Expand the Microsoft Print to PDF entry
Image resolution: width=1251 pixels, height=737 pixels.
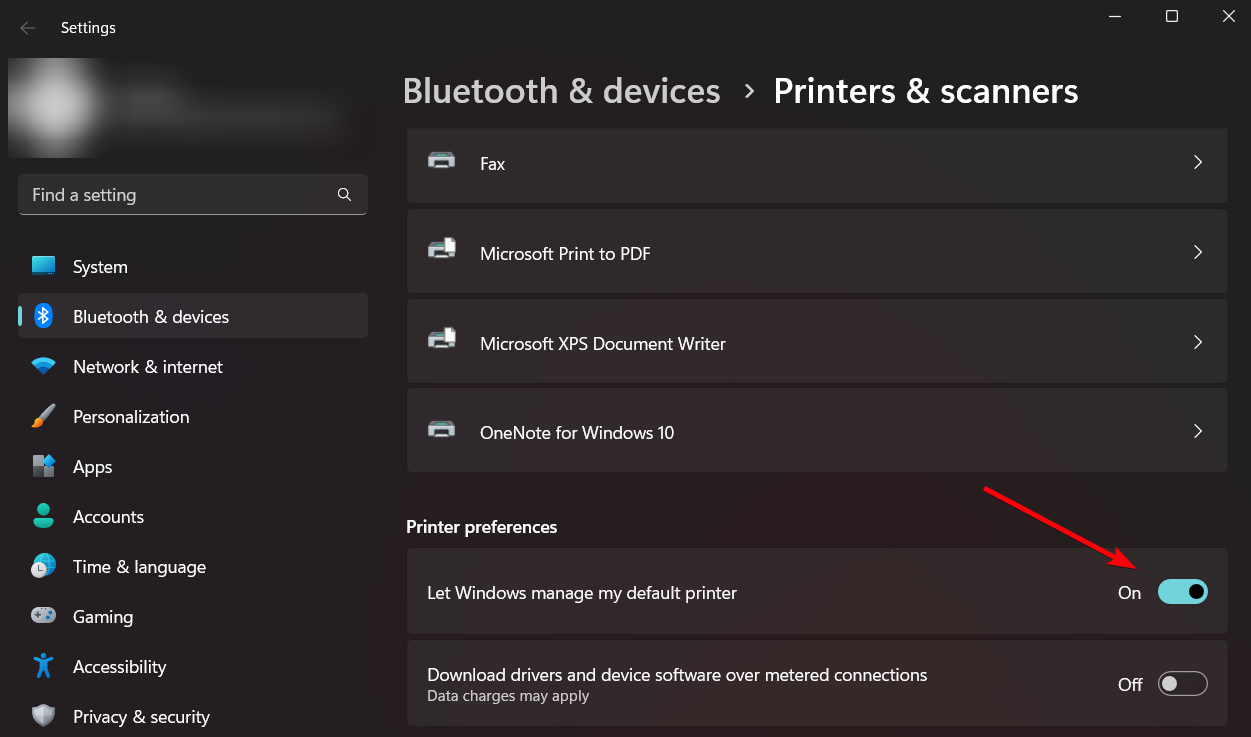tap(1197, 252)
